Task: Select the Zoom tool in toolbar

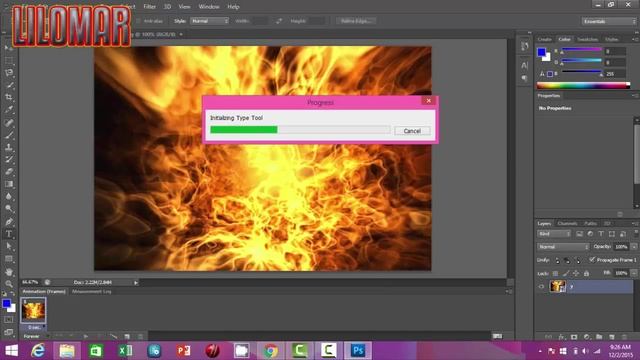Action: click(x=9, y=284)
